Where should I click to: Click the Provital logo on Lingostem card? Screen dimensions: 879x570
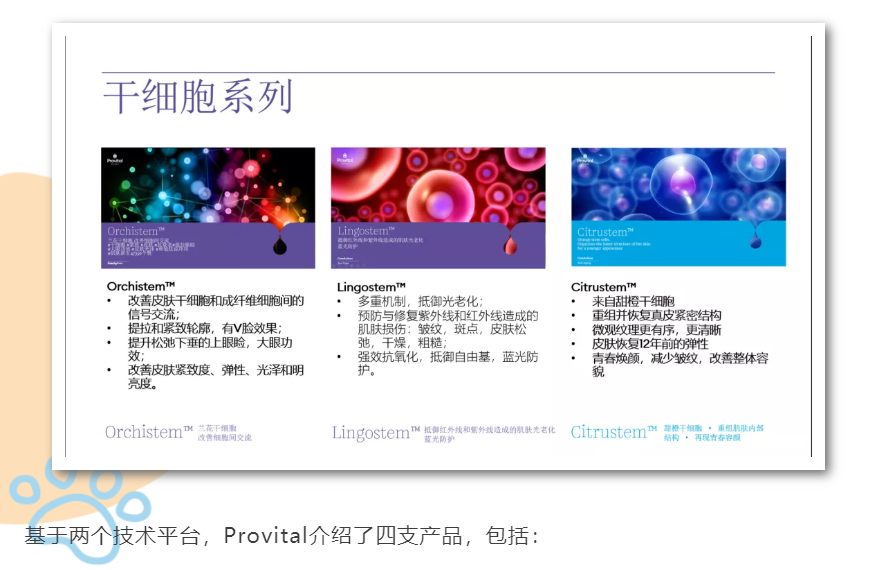point(346,158)
